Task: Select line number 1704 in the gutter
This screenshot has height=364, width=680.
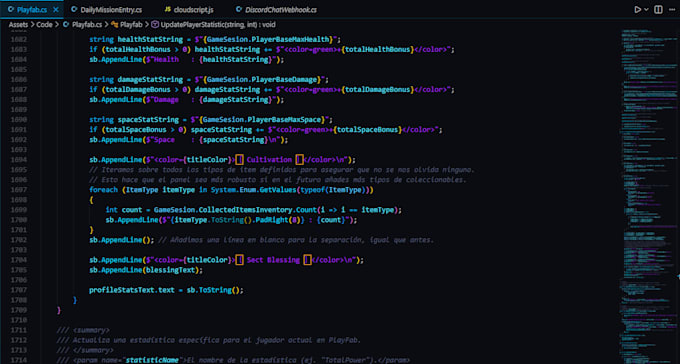Action: click(18, 259)
